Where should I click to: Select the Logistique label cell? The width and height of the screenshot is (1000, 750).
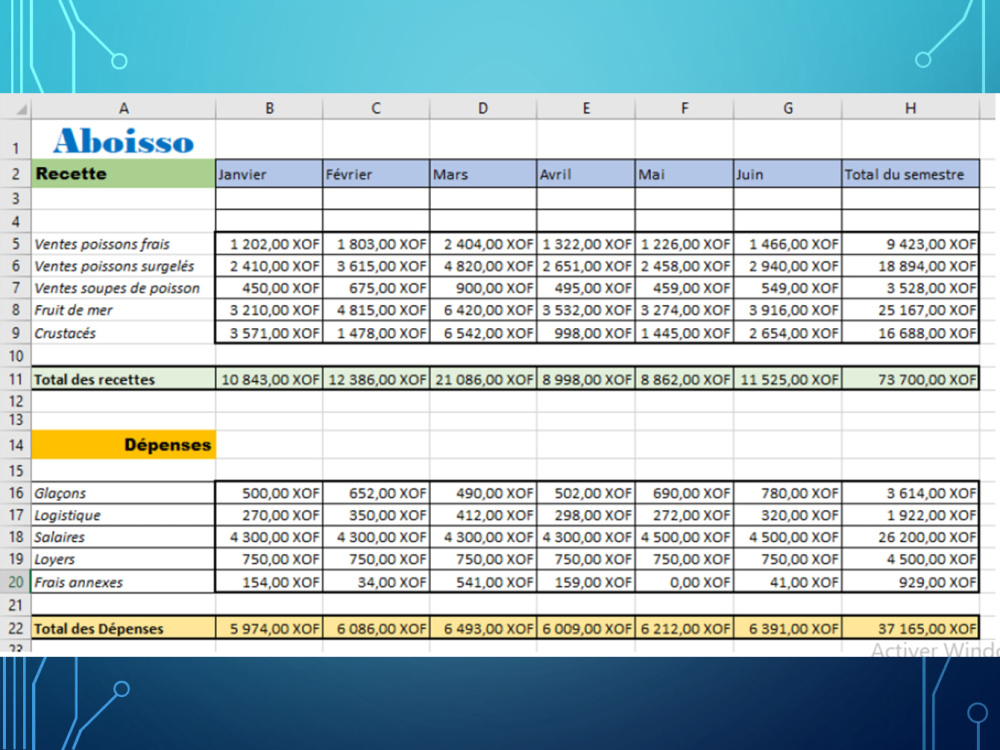coord(124,515)
